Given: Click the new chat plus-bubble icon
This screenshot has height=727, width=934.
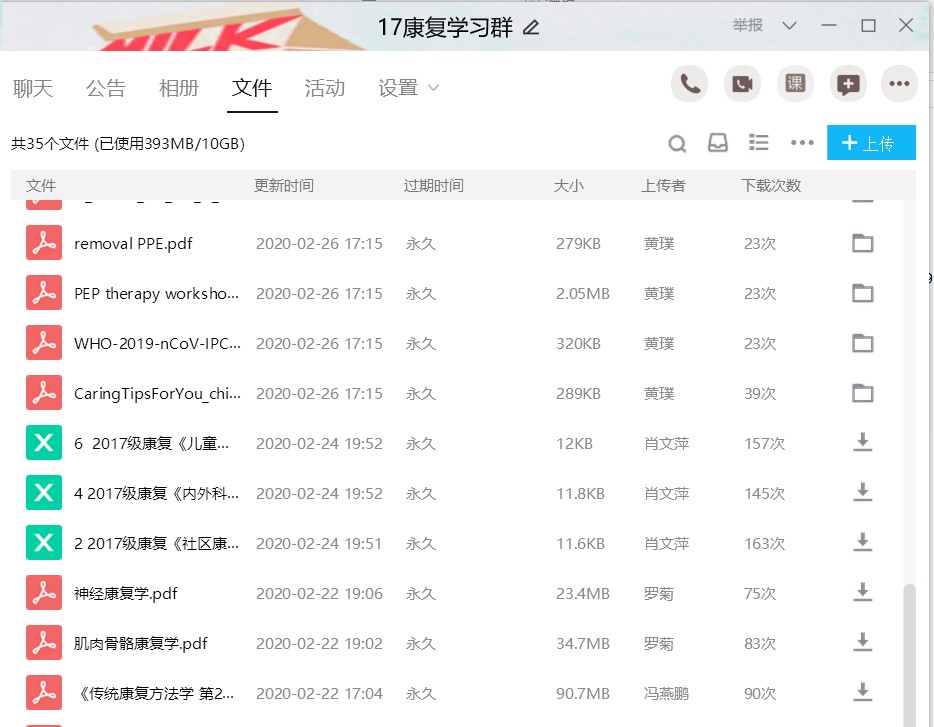Looking at the screenshot, I should coord(848,84).
